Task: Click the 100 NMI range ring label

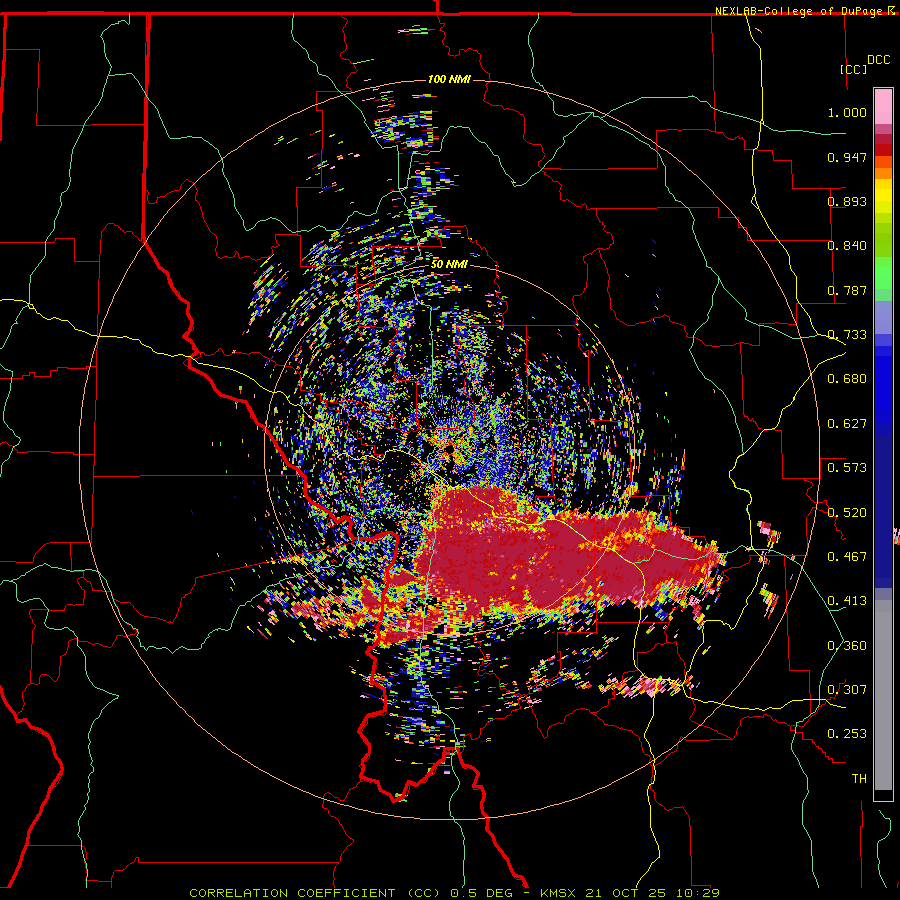Action: pos(449,79)
